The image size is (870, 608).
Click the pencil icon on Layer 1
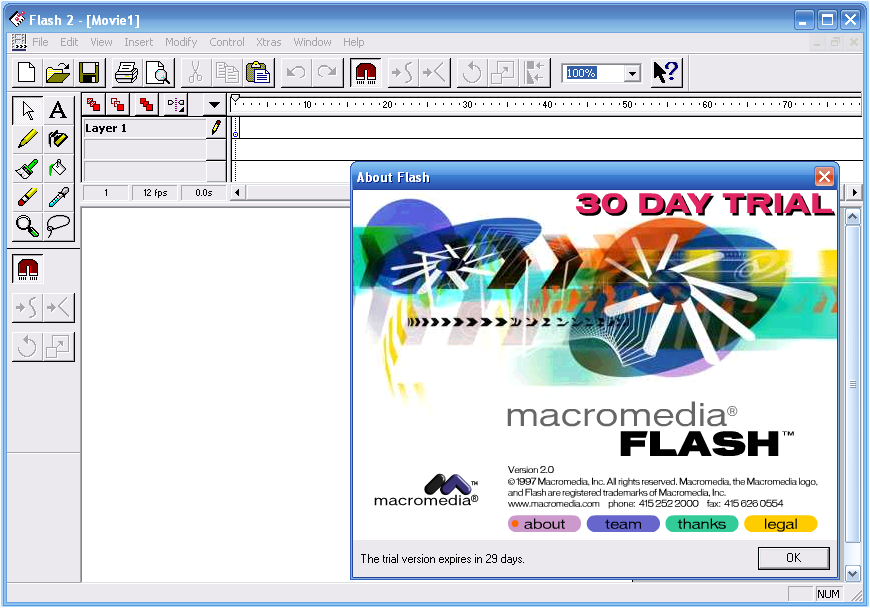(x=216, y=128)
